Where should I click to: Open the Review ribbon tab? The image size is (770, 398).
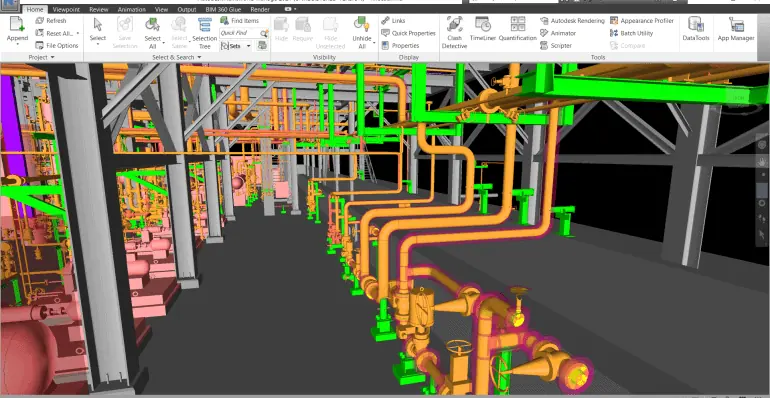(99, 9)
